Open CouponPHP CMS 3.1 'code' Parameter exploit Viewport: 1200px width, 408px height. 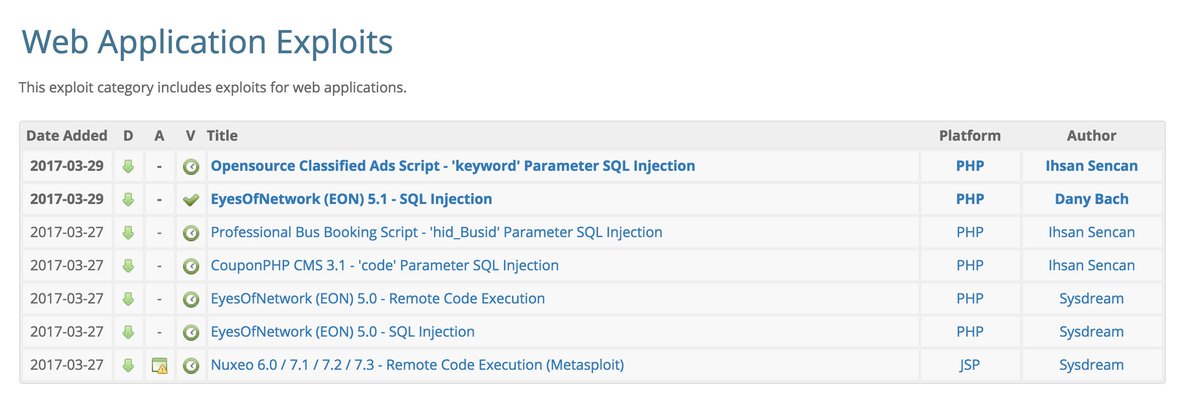coord(384,265)
